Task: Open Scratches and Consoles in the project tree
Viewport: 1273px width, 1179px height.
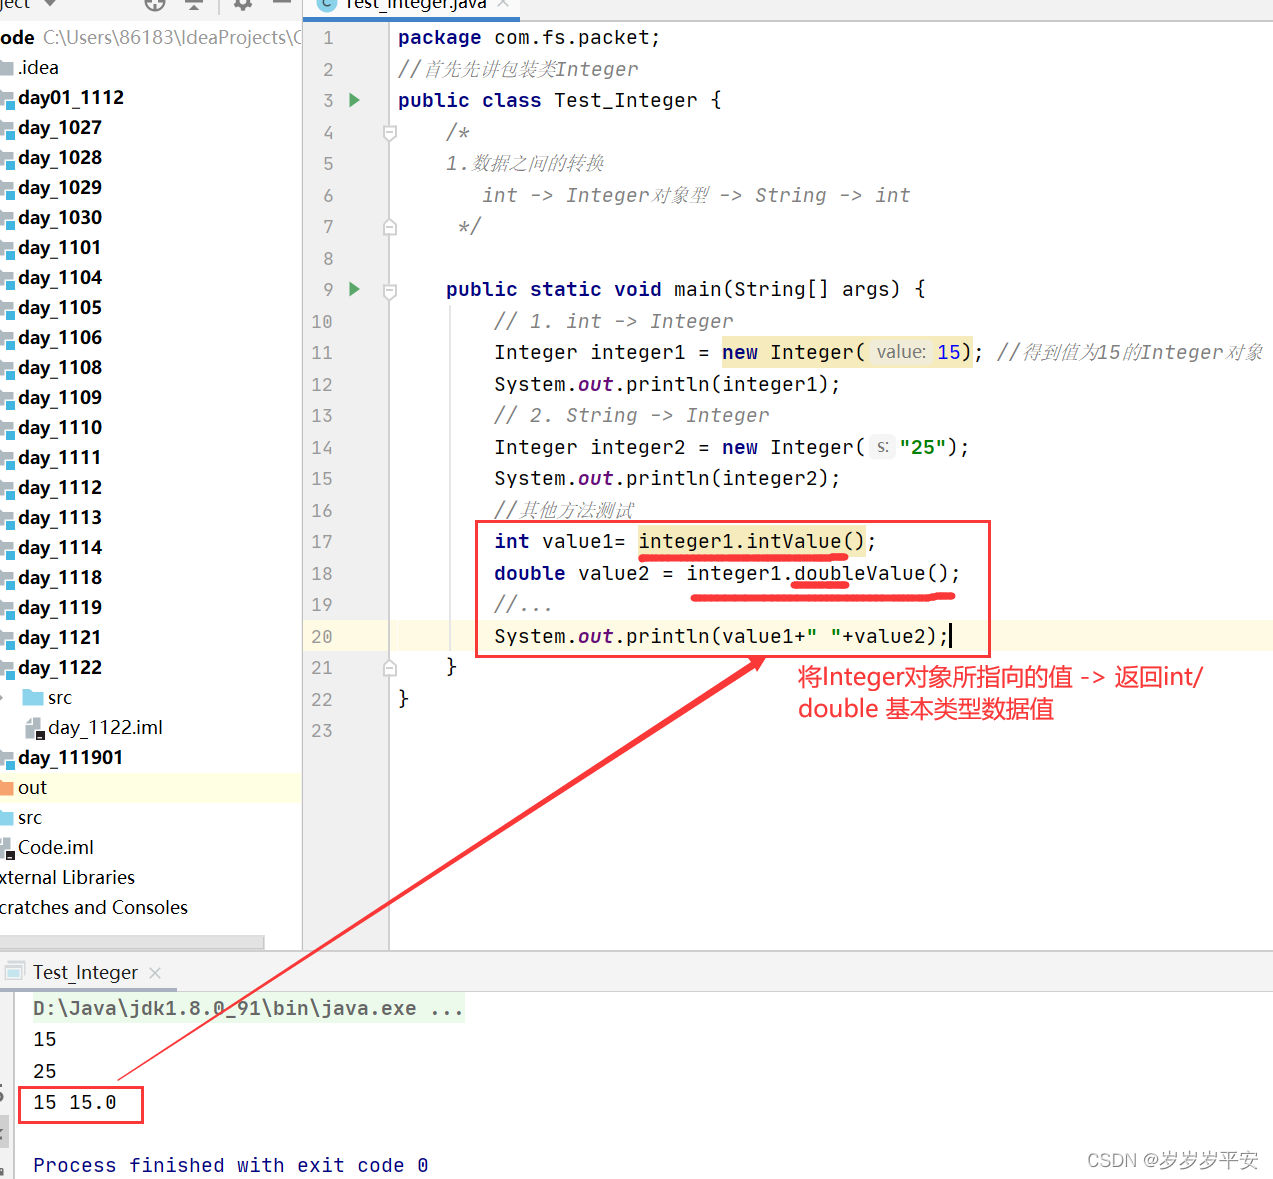Action: click(x=95, y=907)
